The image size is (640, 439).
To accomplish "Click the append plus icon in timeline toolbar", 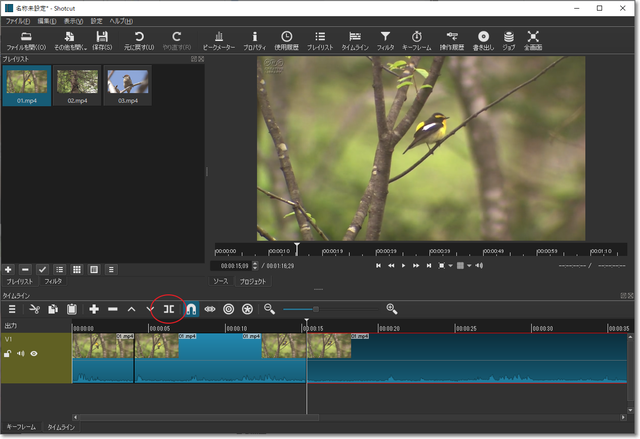I will (93, 309).
